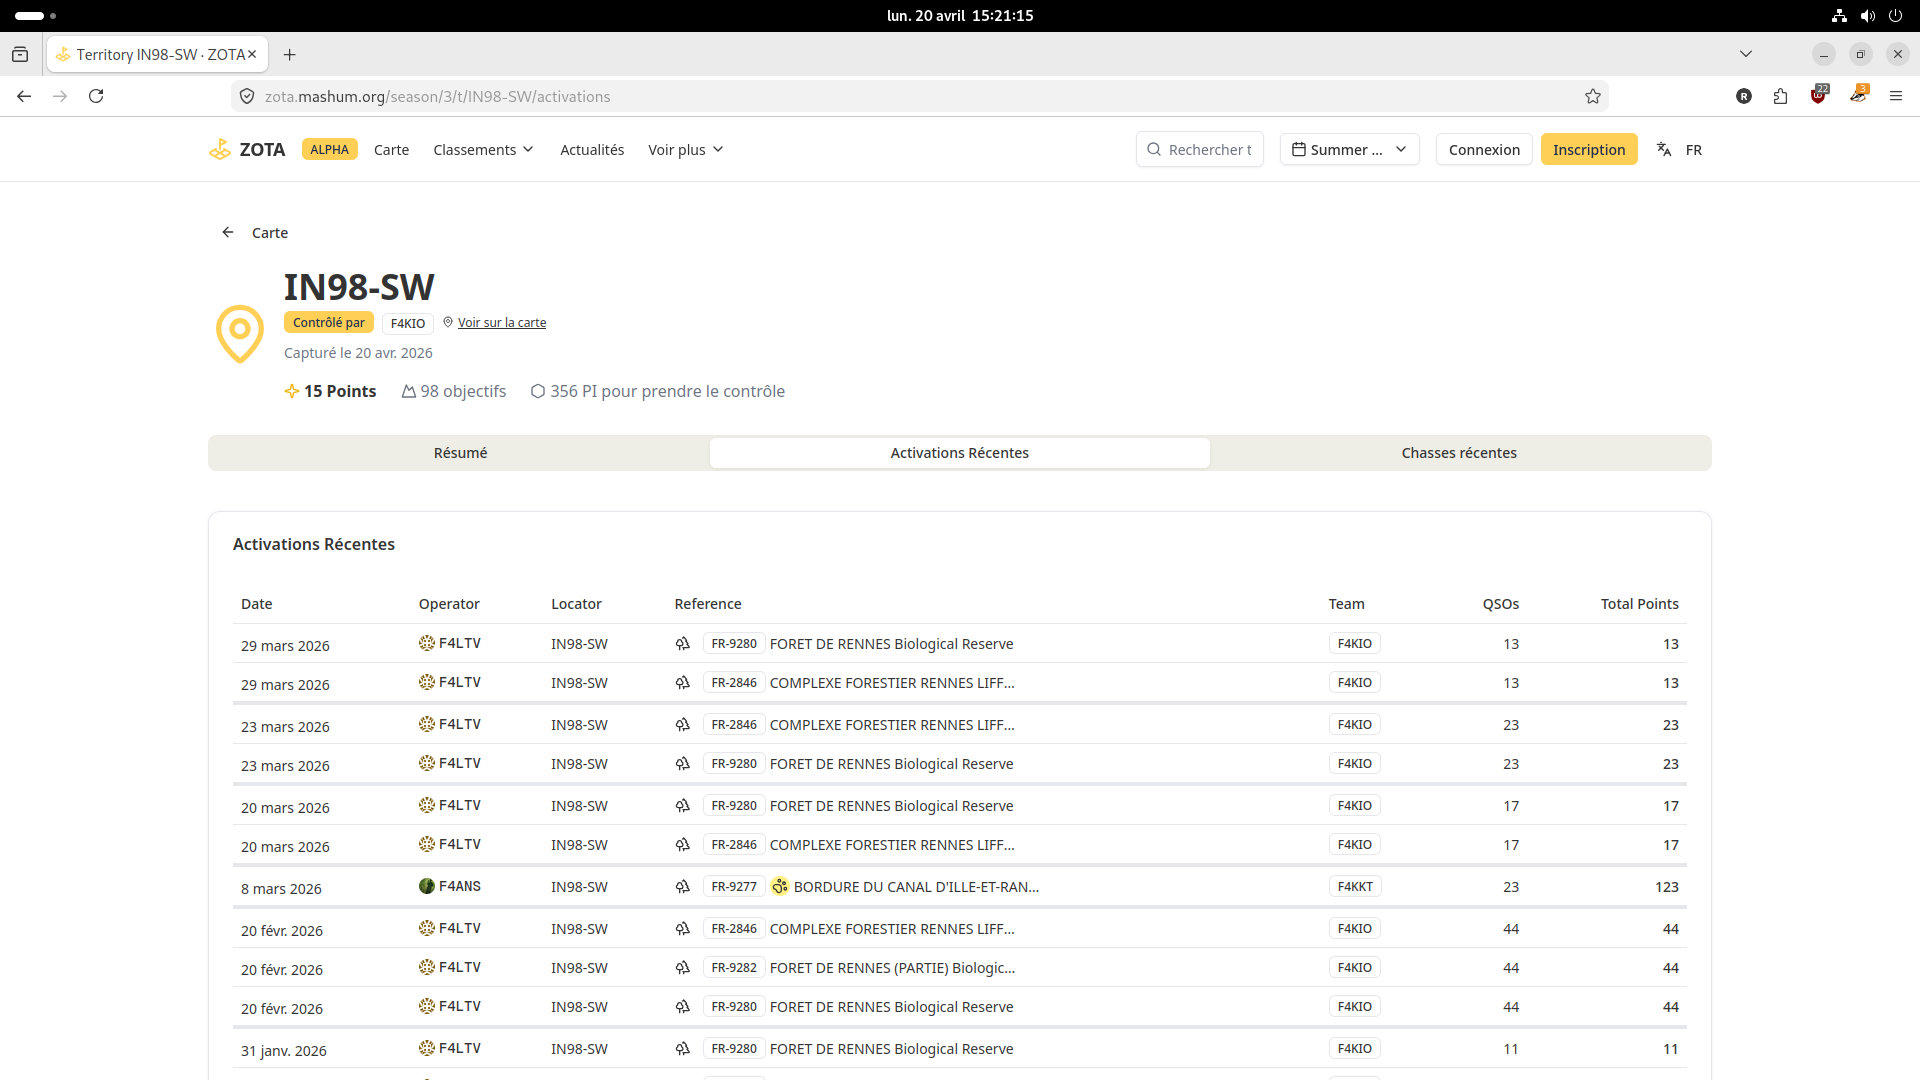This screenshot has height=1080, width=1920.
Task: Open the browser hamburger menu
Action: 1896,97
